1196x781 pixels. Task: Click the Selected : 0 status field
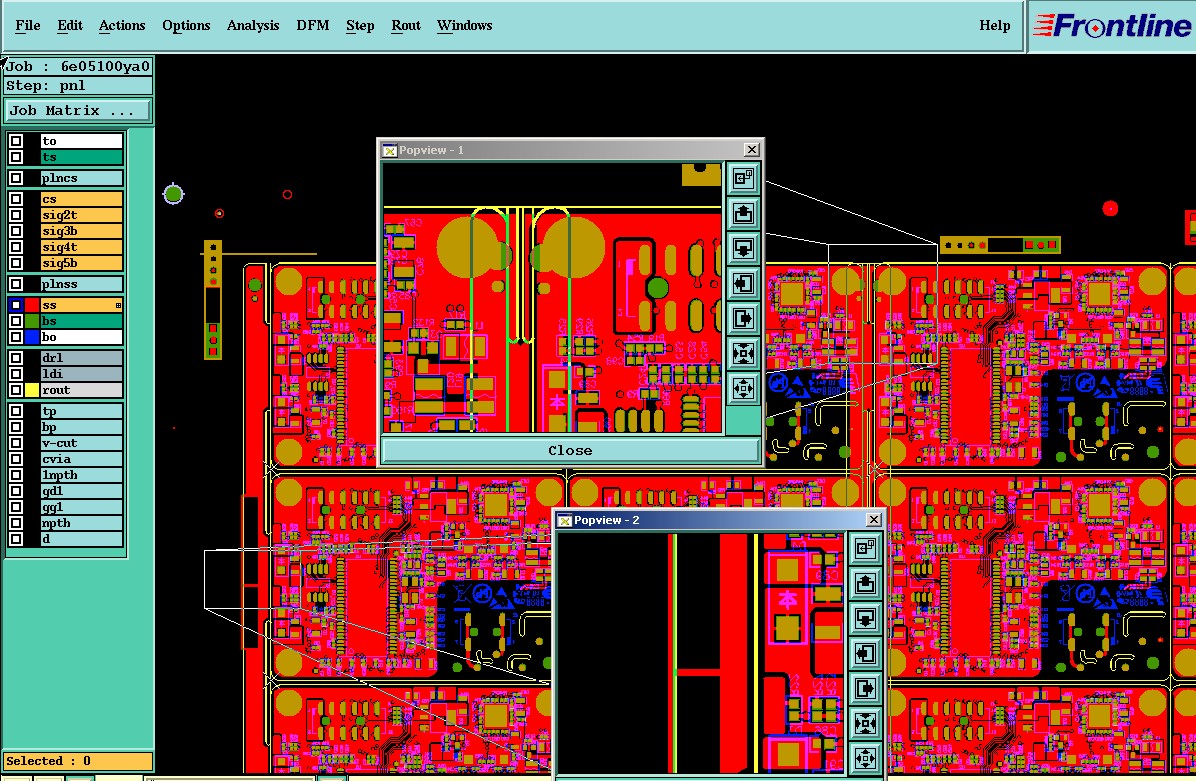tap(78, 761)
